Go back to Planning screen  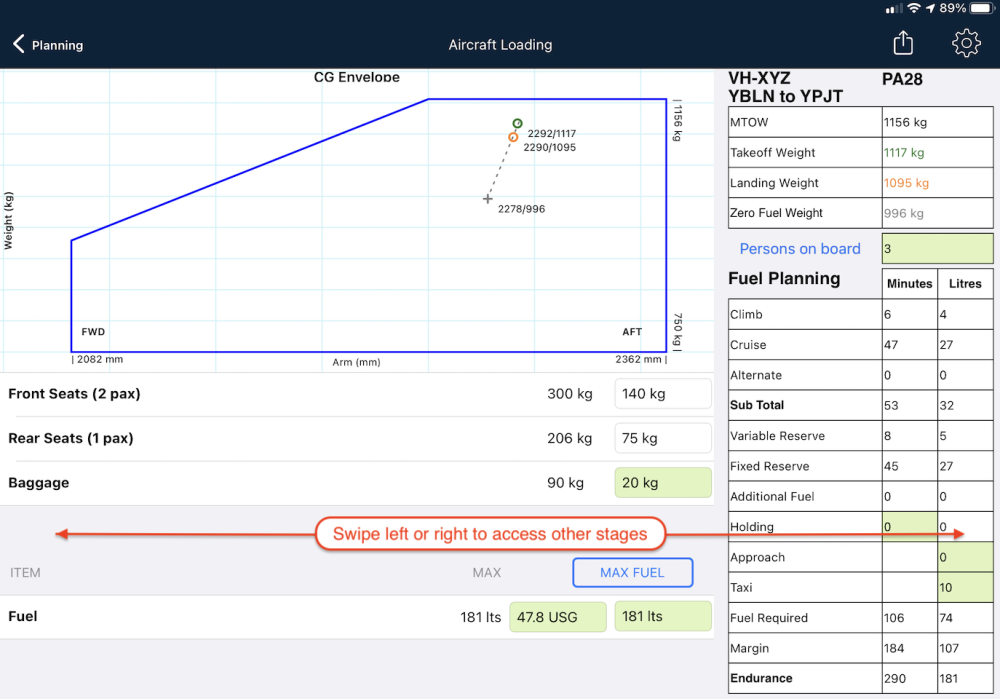pyautogui.click(x=48, y=45)
